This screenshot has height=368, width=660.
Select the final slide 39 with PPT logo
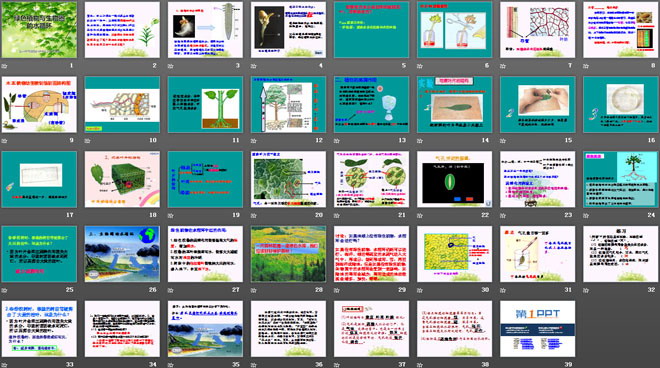point(538,329)
